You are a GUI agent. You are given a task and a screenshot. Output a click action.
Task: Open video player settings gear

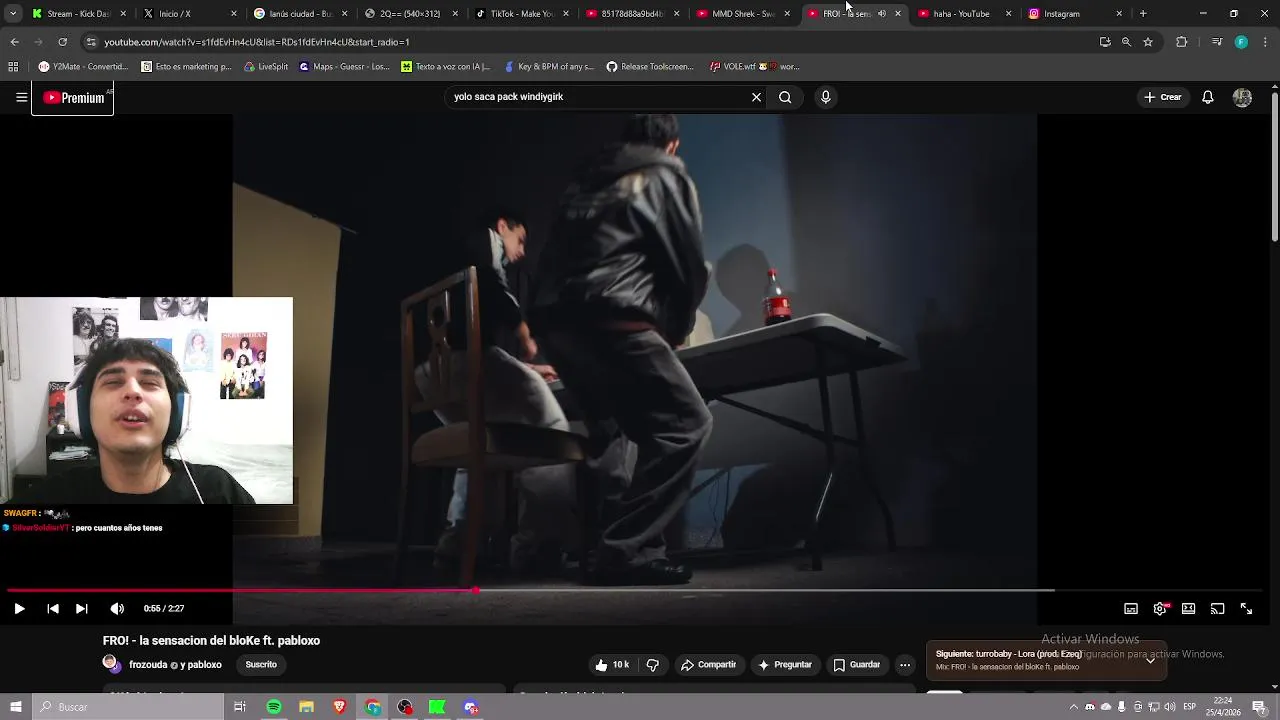(1160, 608)
